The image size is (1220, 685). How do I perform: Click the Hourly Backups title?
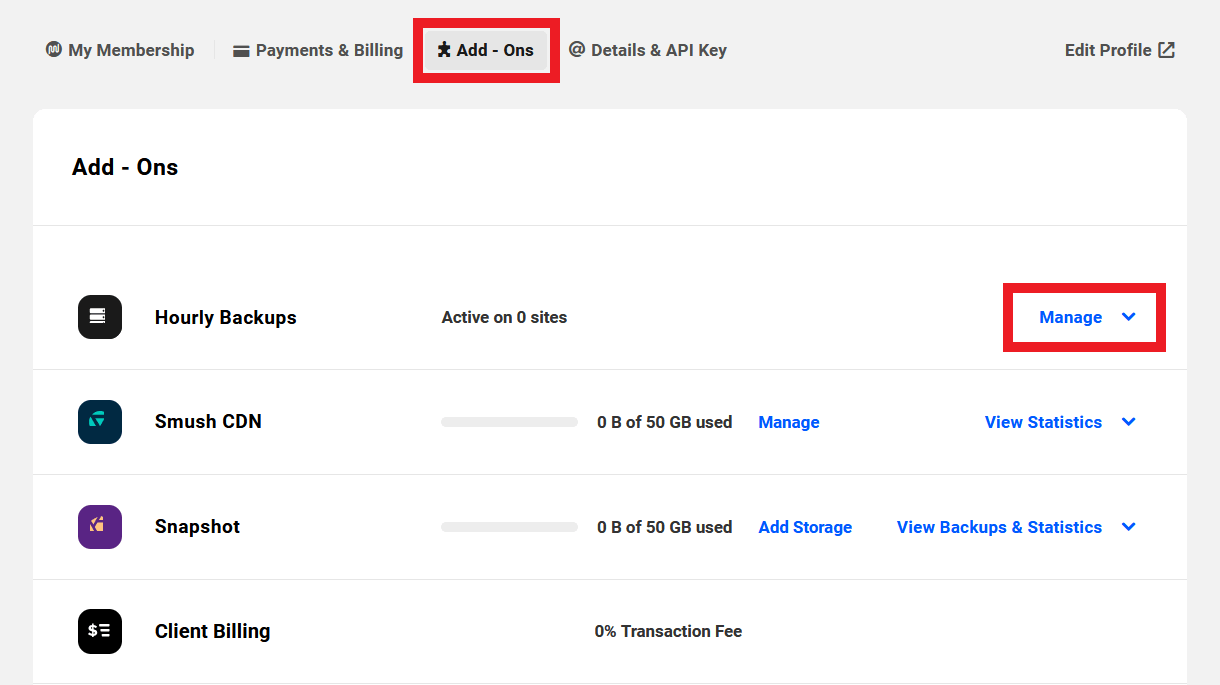pyautogui.click(x=226, y=317)
